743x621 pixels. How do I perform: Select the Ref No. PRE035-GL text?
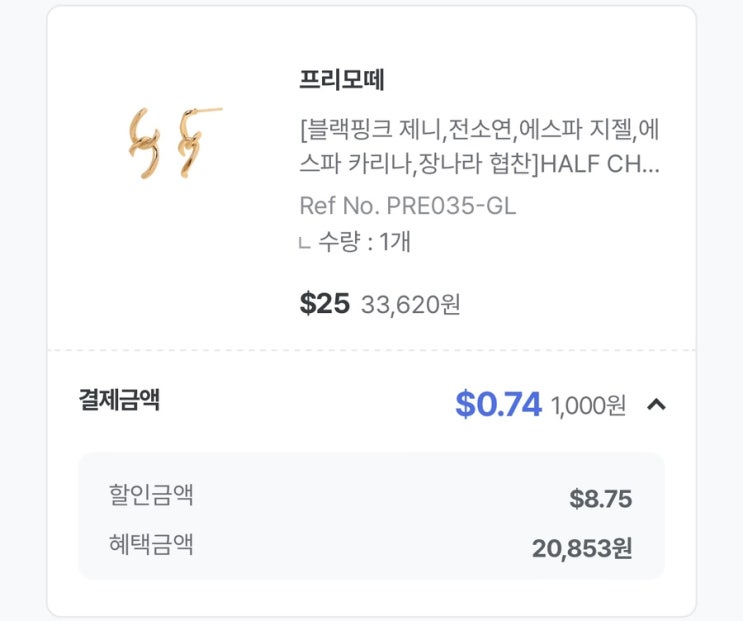coord(407,206)
